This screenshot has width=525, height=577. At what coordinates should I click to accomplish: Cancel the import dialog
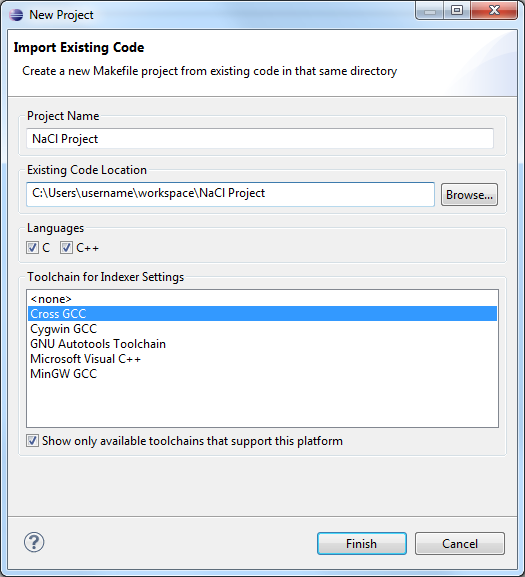(460, 544)
